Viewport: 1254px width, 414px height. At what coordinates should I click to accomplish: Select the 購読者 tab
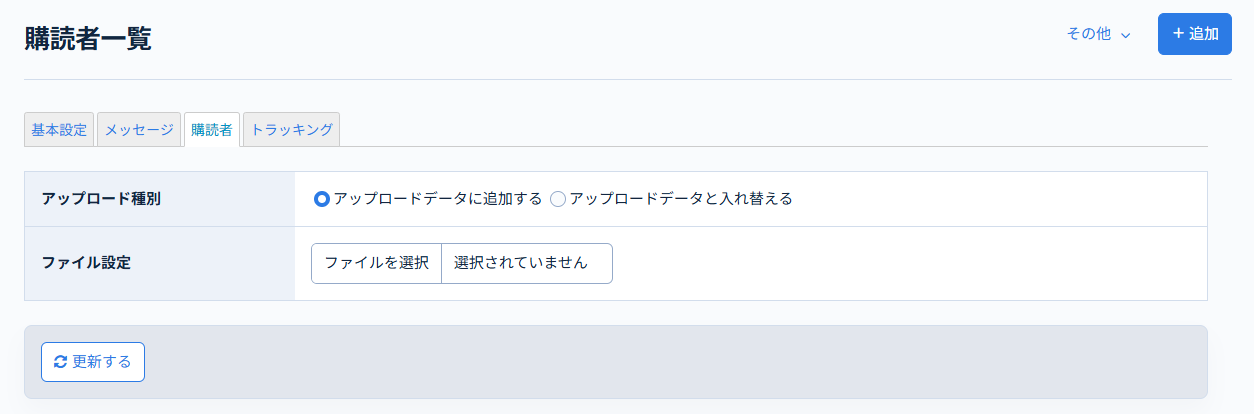(x=212, y=130)
